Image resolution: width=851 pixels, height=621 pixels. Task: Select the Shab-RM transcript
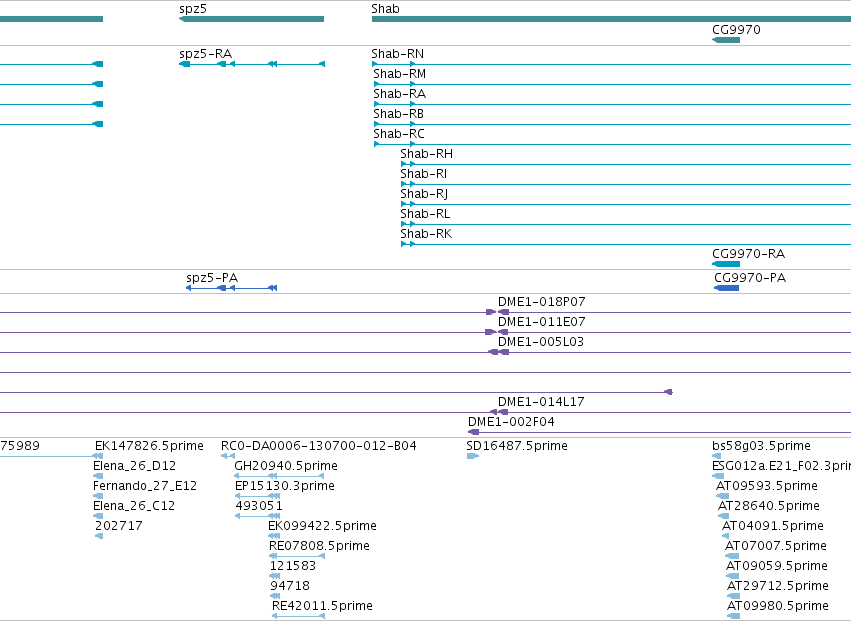tap(399, 74)
